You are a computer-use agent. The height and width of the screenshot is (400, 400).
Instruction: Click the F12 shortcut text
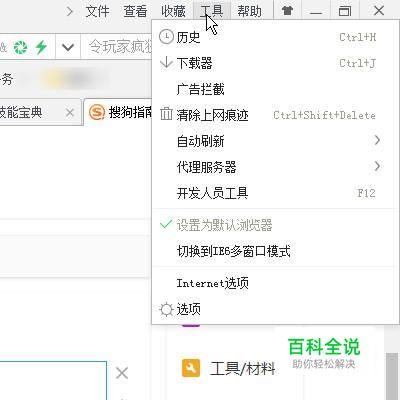[x=366, y=193]
